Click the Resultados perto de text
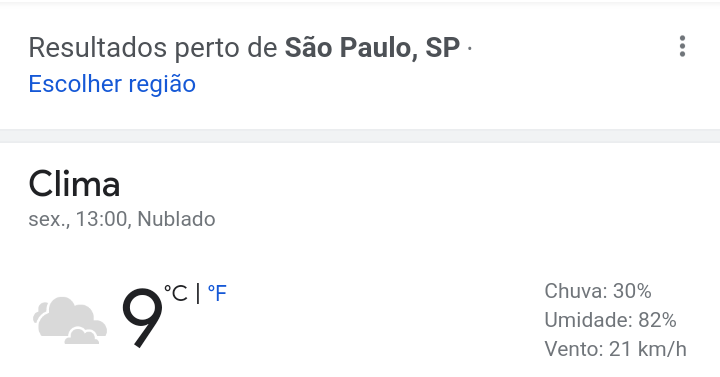The height and width of the screenshot is (377, 720). click(x=153, y=48)
